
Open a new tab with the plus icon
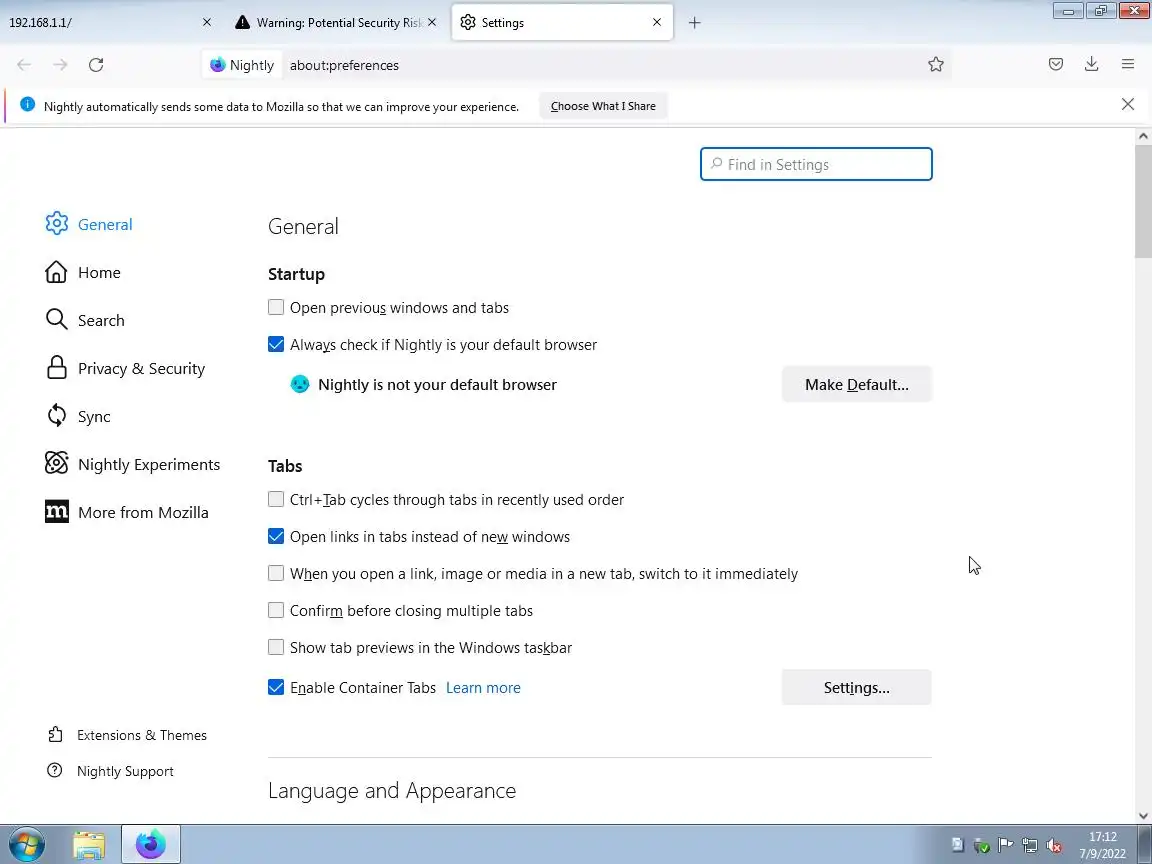[x=694, y=23]
